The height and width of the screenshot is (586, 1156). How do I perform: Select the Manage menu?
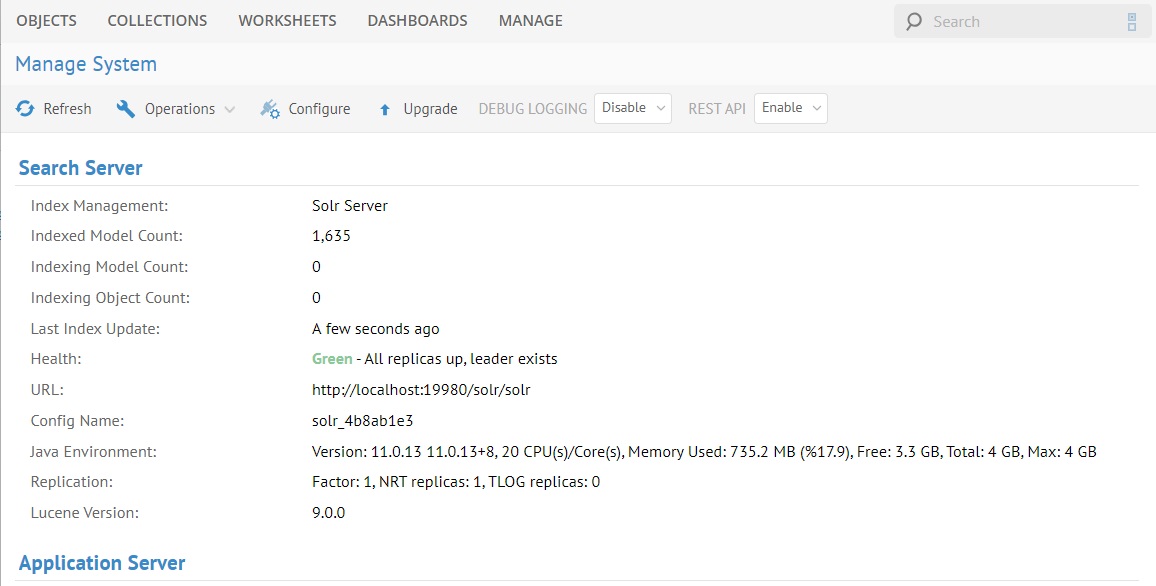[x=530, y=20]
